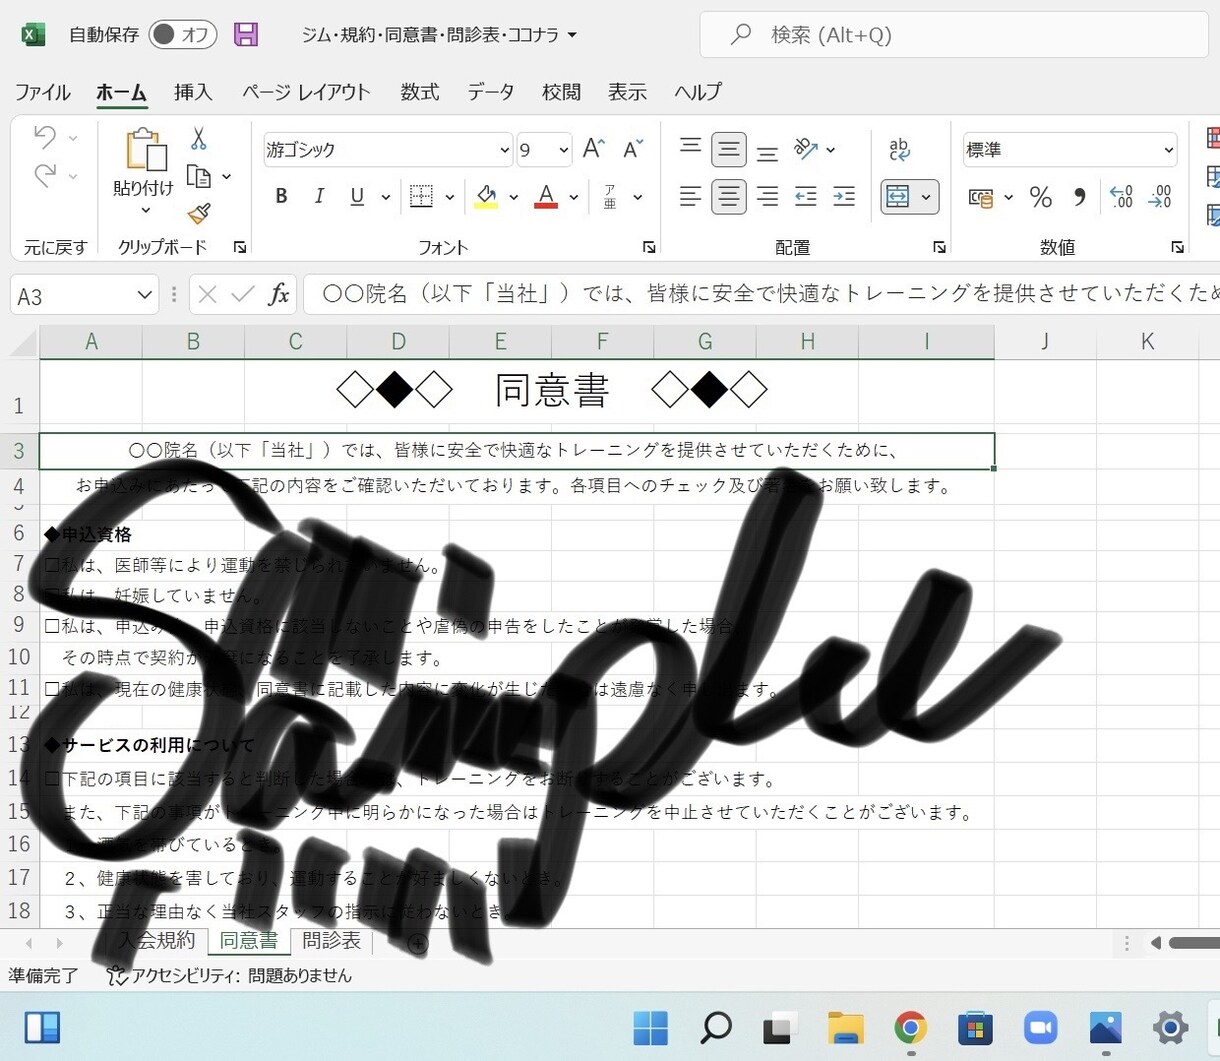Toggle Center alignment
Viewport: 1220px width, 1061px height.
(x=729, y=196)
